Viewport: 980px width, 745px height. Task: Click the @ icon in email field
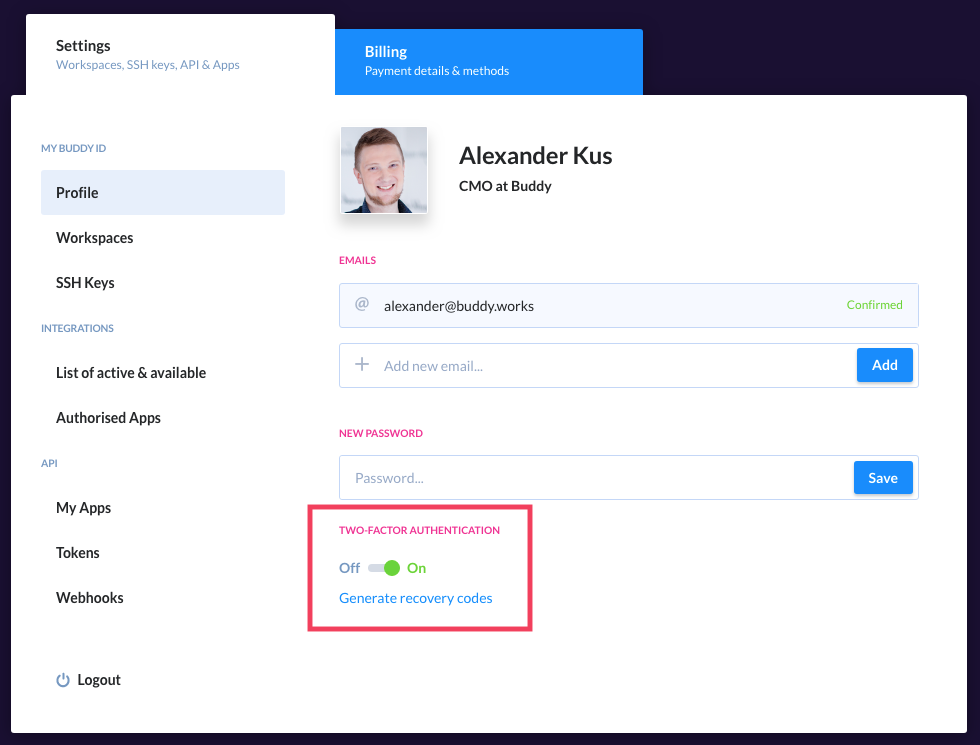[x=362, y=304]
